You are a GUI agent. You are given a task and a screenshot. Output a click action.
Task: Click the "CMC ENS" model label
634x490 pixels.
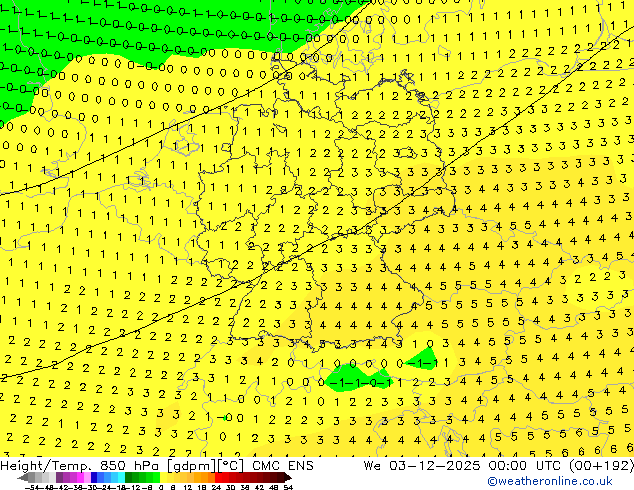[283, 466]
